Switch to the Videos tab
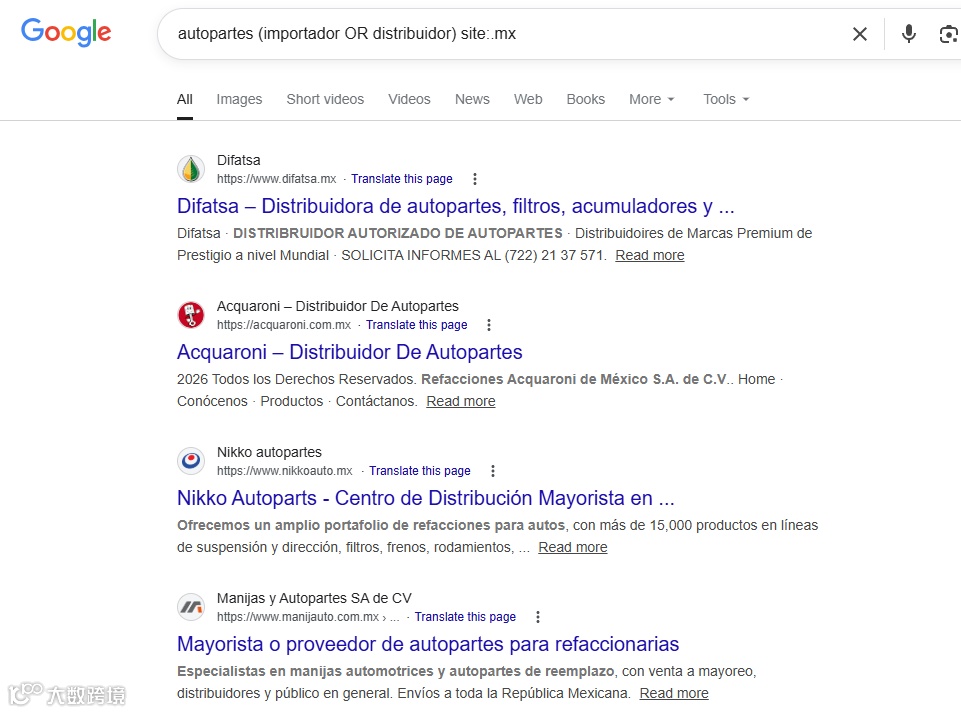This screenshot has height=713, width=961. (409, 99)
